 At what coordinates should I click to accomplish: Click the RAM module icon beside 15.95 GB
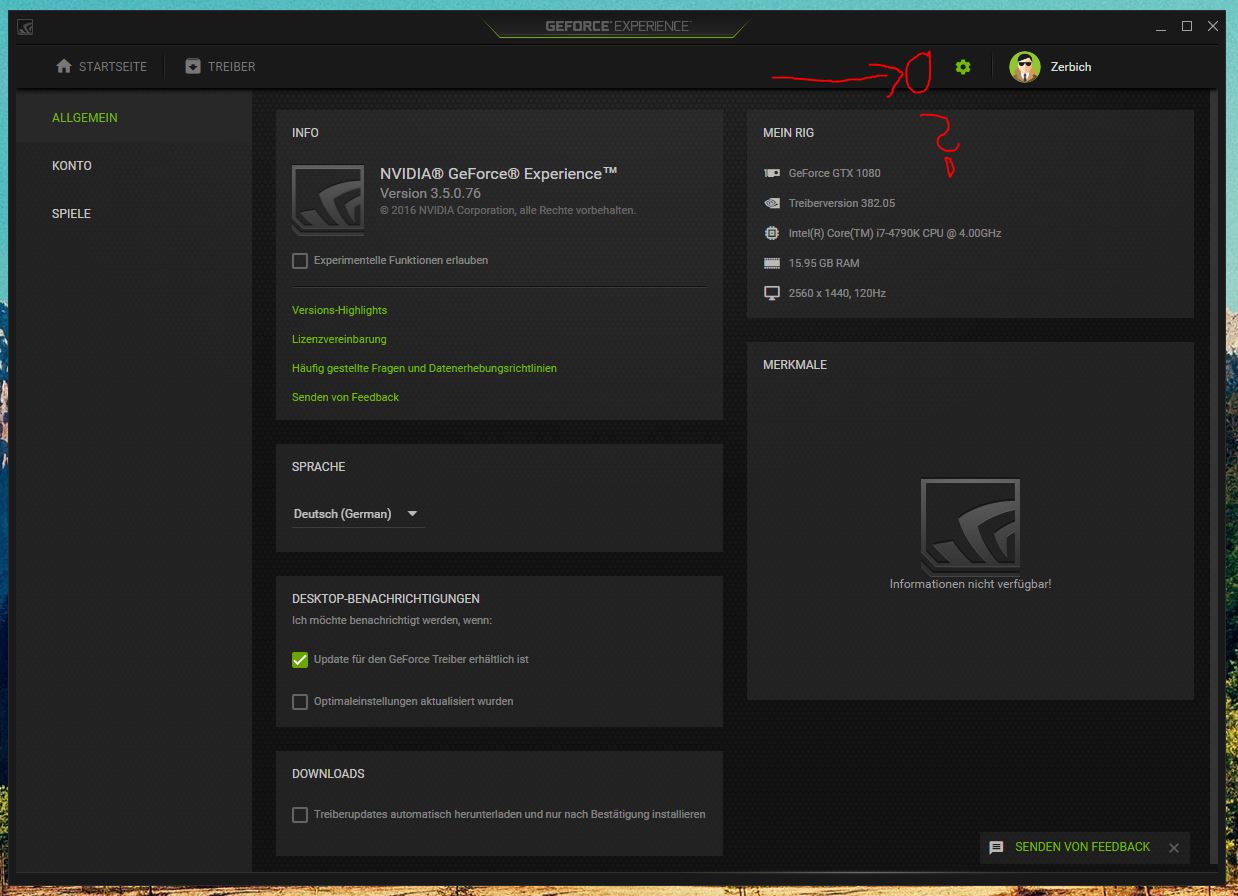coord(772,263)
